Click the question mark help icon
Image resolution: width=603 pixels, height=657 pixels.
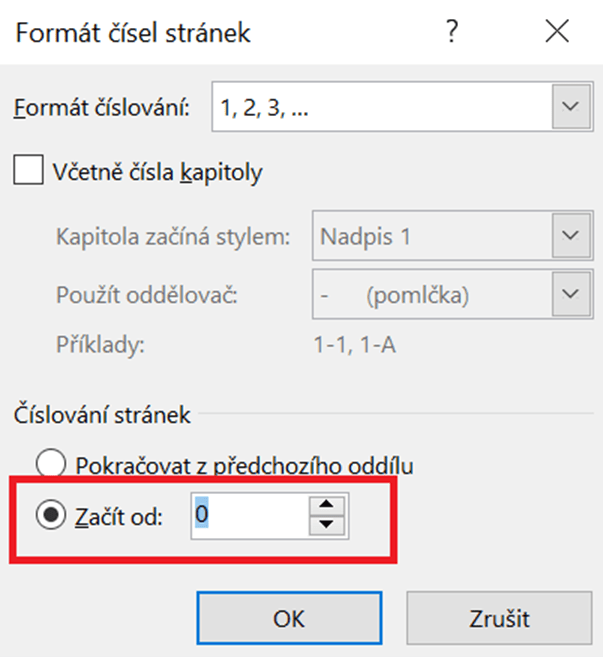tap(452, 32)
